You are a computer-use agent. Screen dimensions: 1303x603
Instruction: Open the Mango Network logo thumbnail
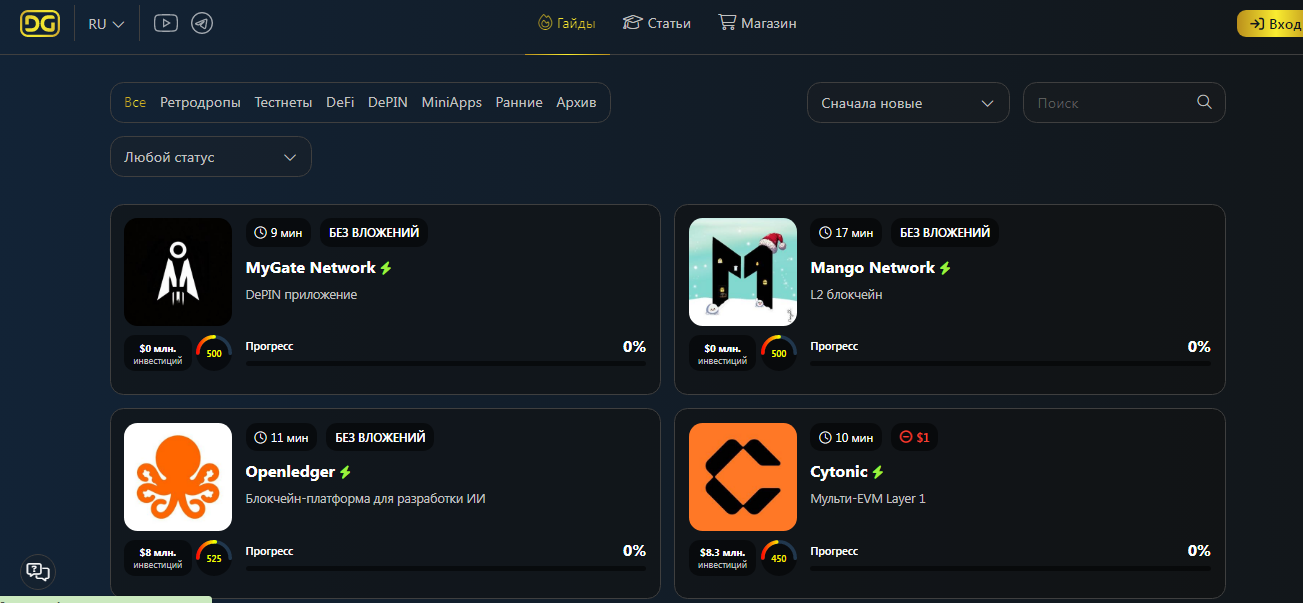point(743,272)
